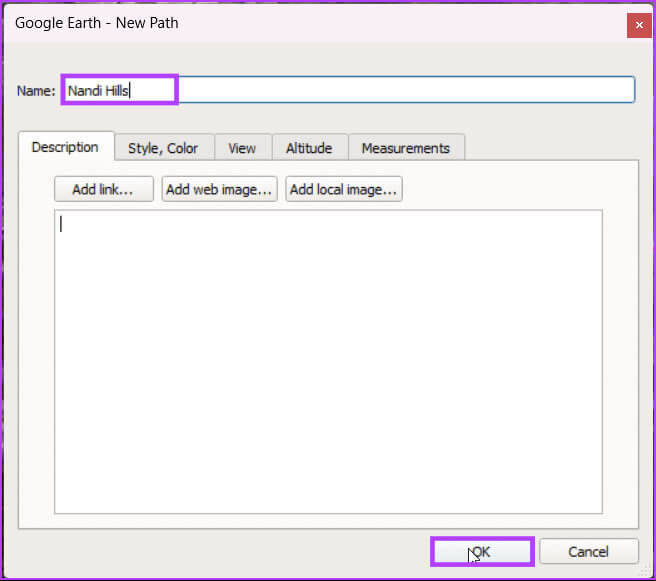Click the Add web image... button
The height and width of the screenshot is (581, 656).
tap(219, 189)
